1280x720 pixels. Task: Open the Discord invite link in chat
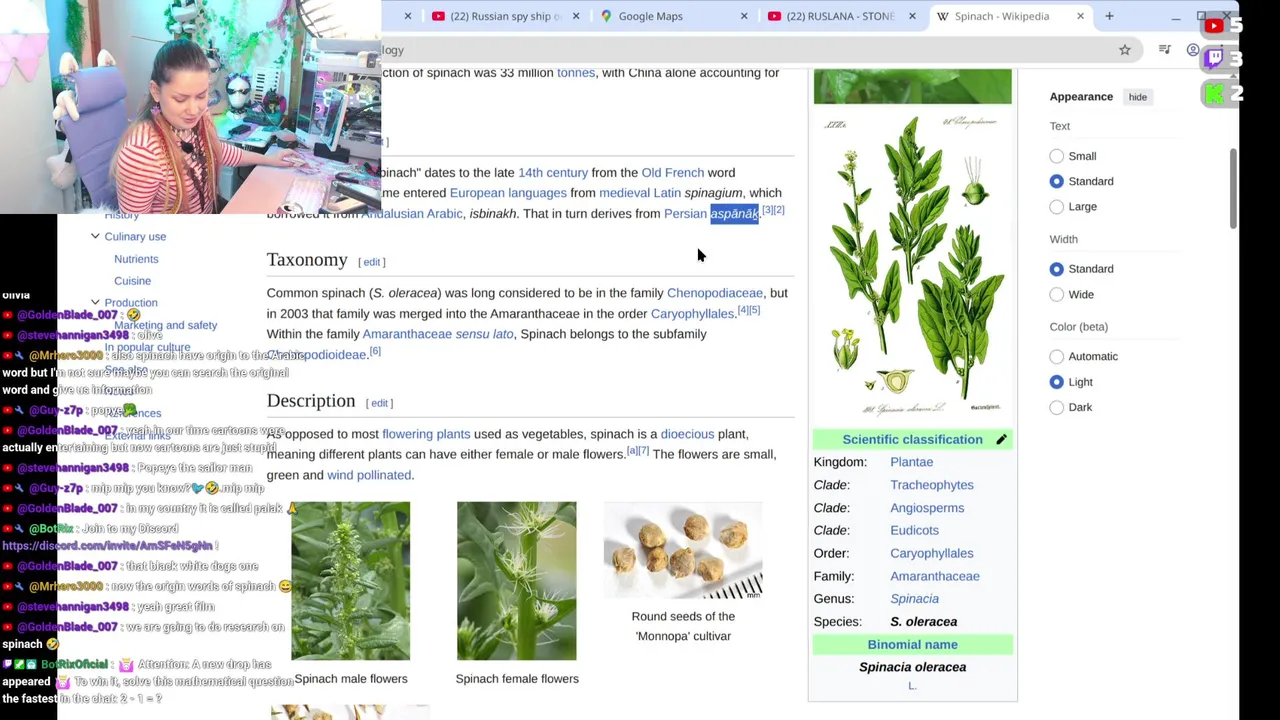[107, 546]
